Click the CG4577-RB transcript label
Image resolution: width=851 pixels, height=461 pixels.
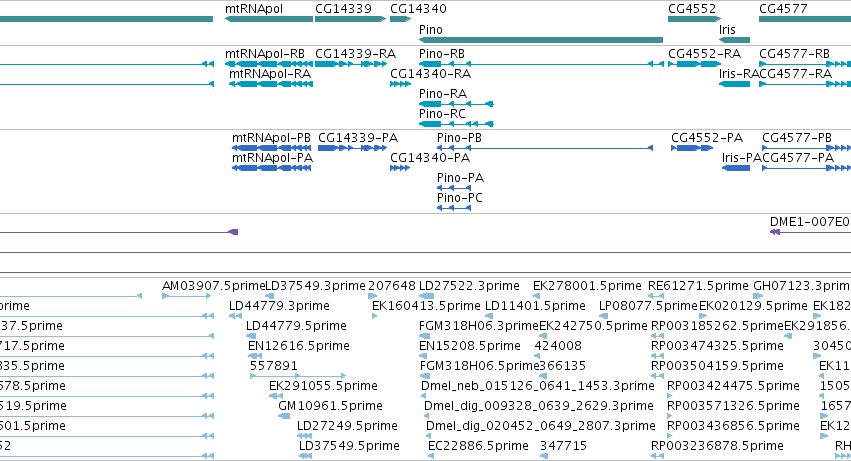pos(795,54)
